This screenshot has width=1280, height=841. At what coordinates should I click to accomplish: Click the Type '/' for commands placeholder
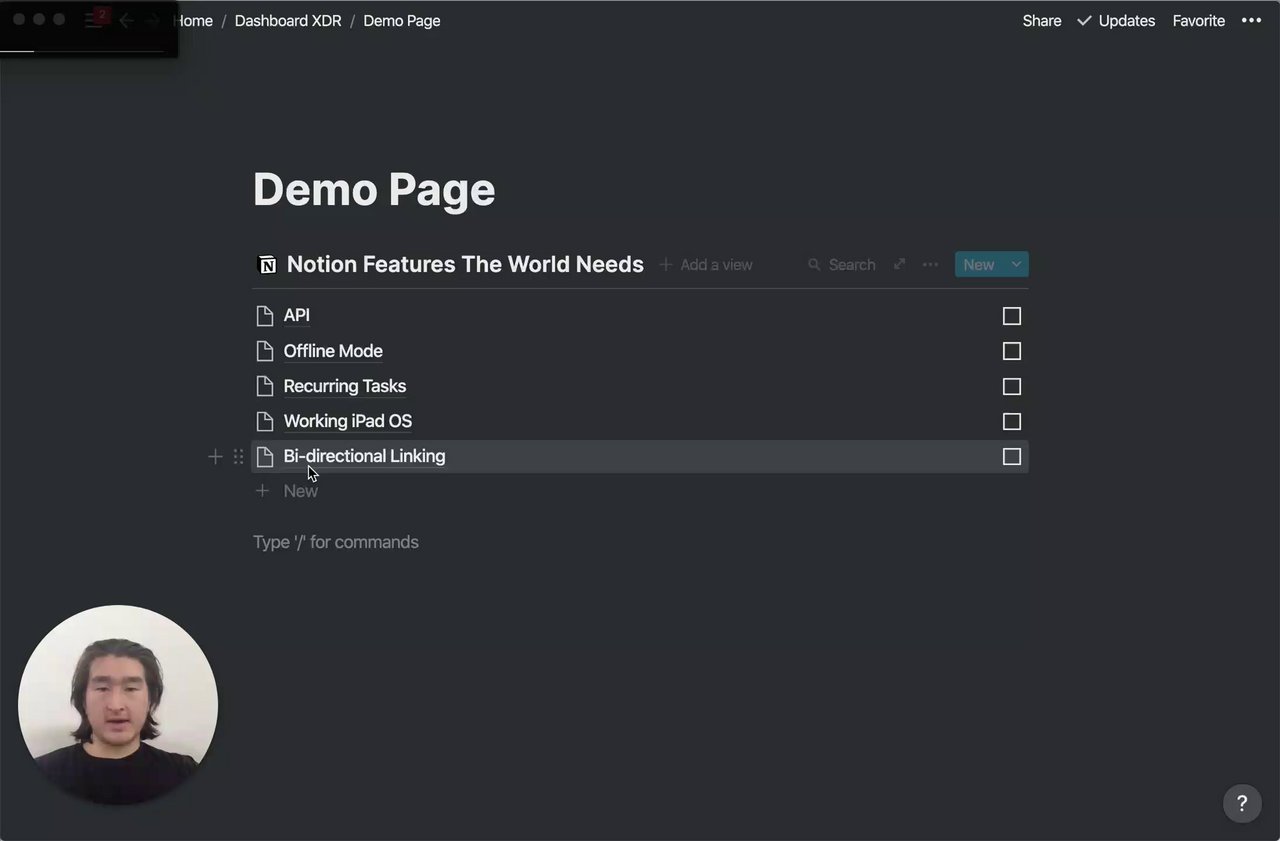(336, 542)
